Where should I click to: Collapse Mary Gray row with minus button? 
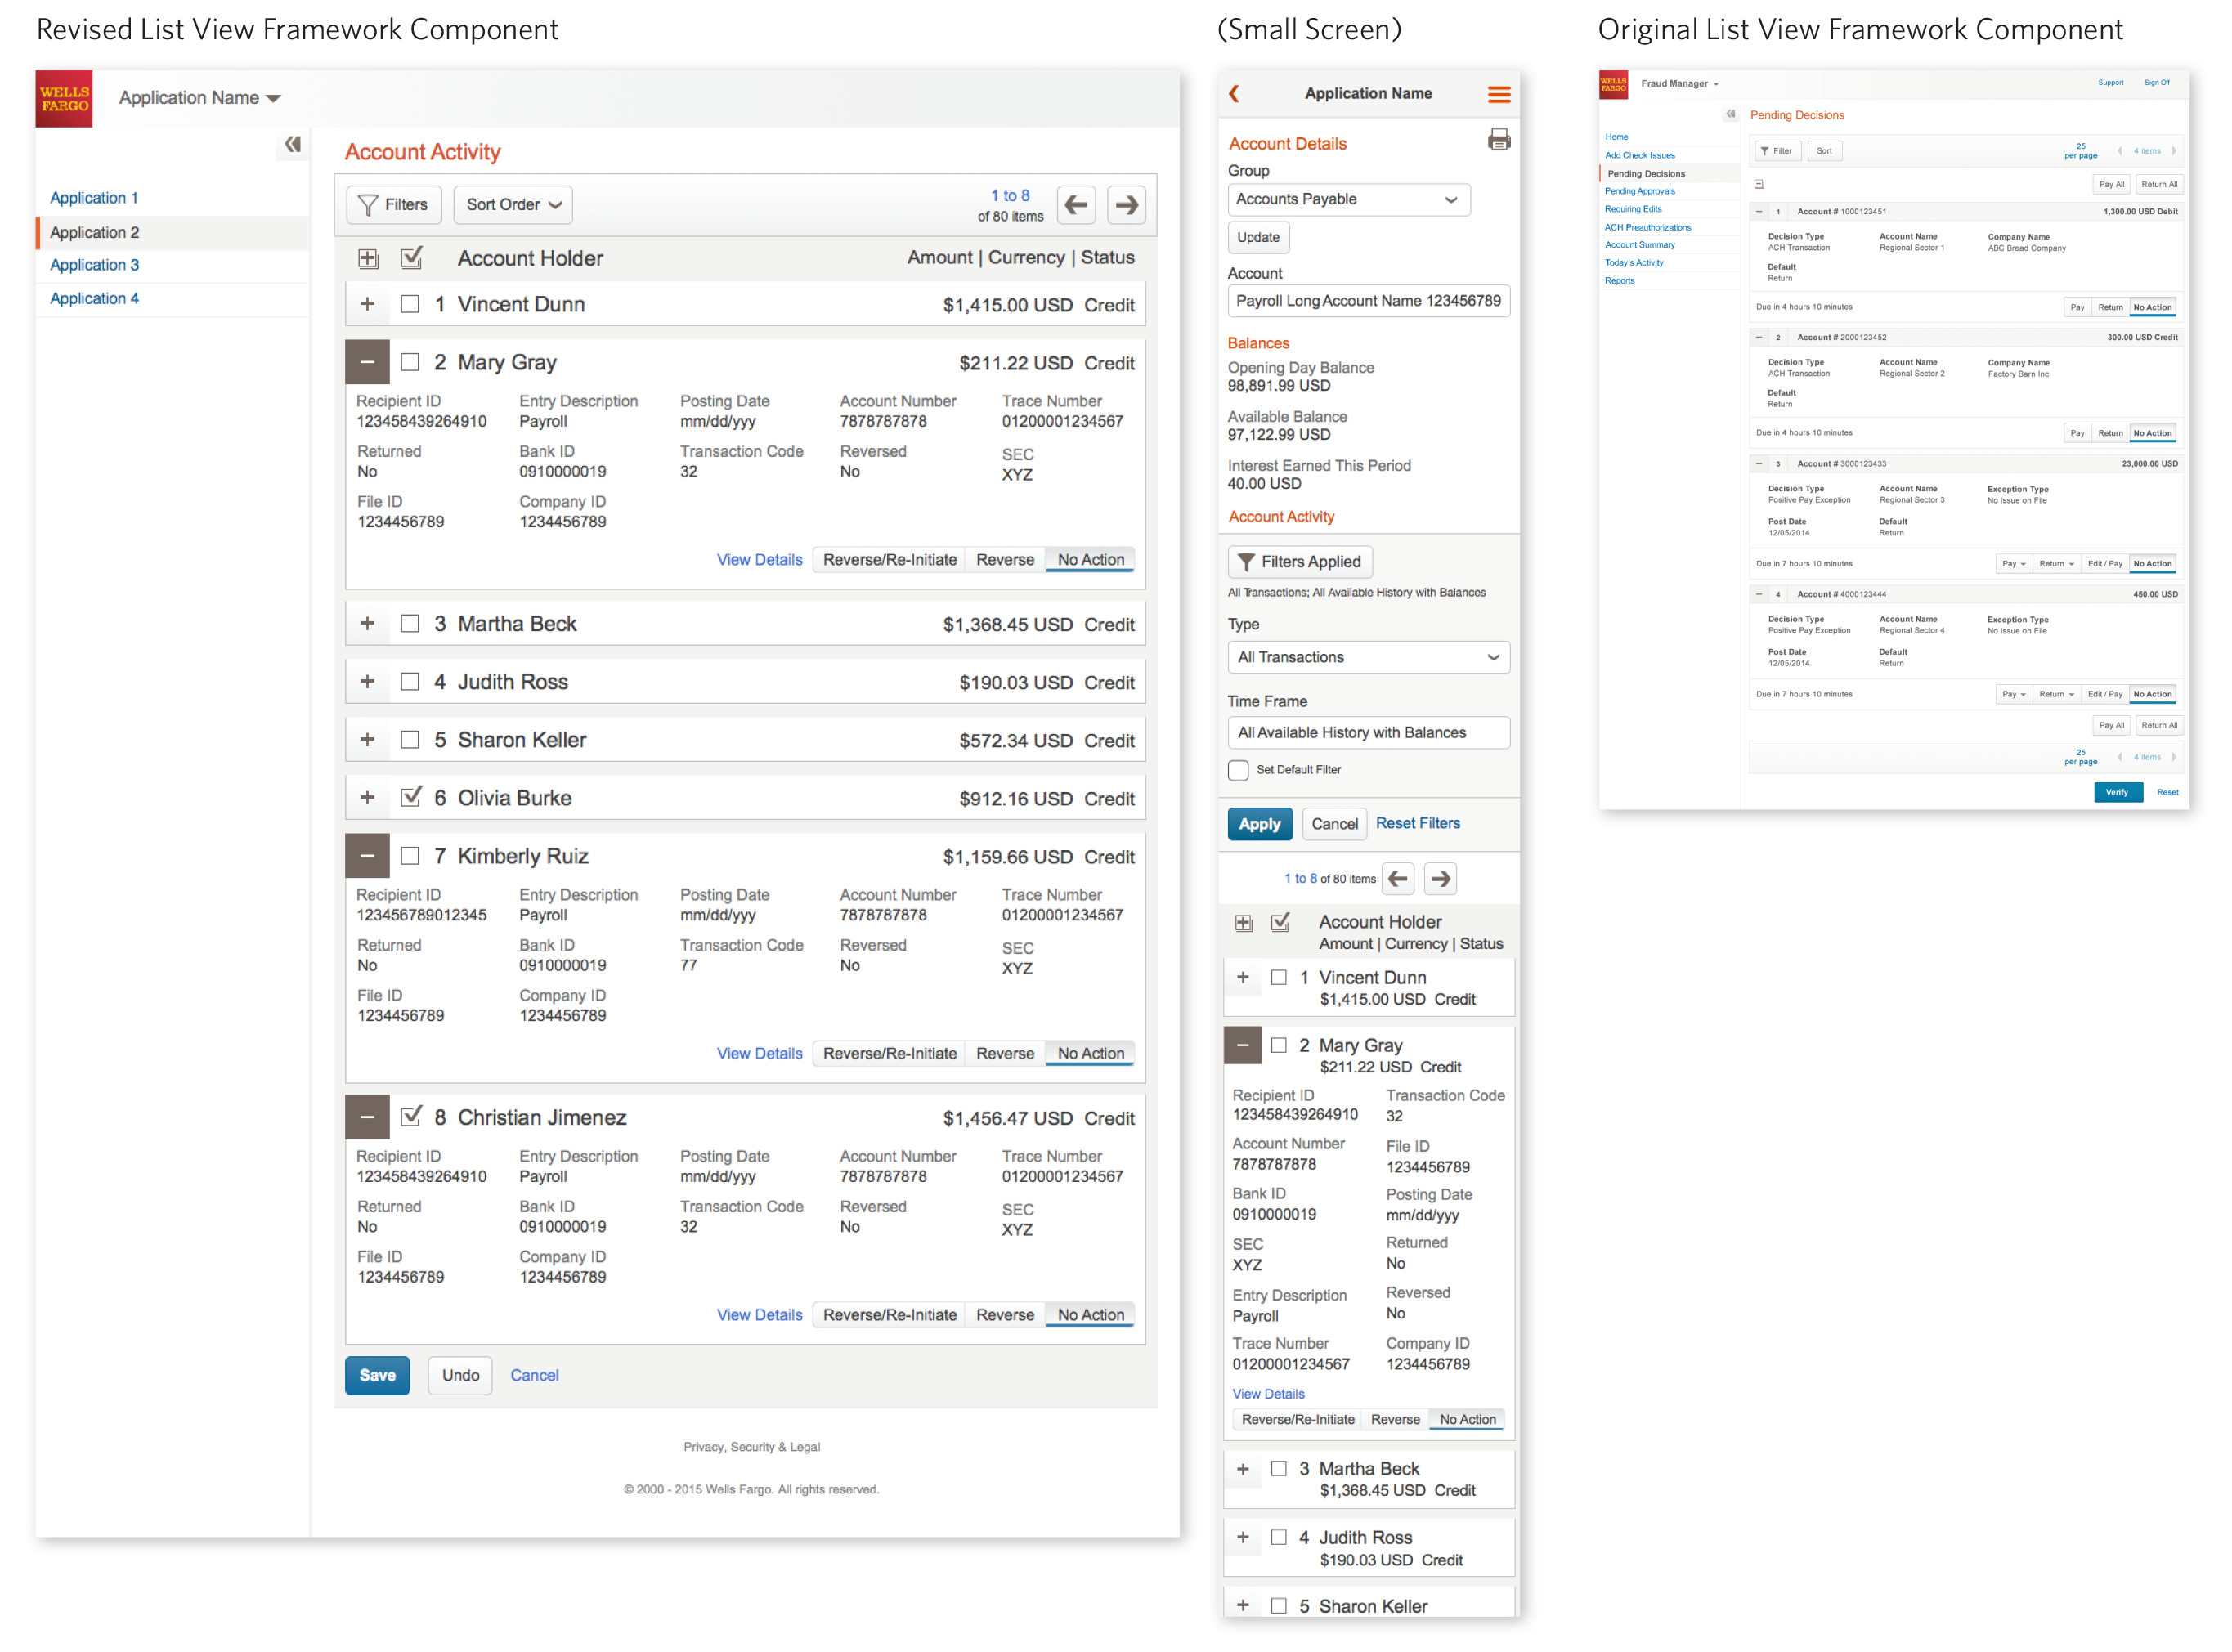pos(367,363)
